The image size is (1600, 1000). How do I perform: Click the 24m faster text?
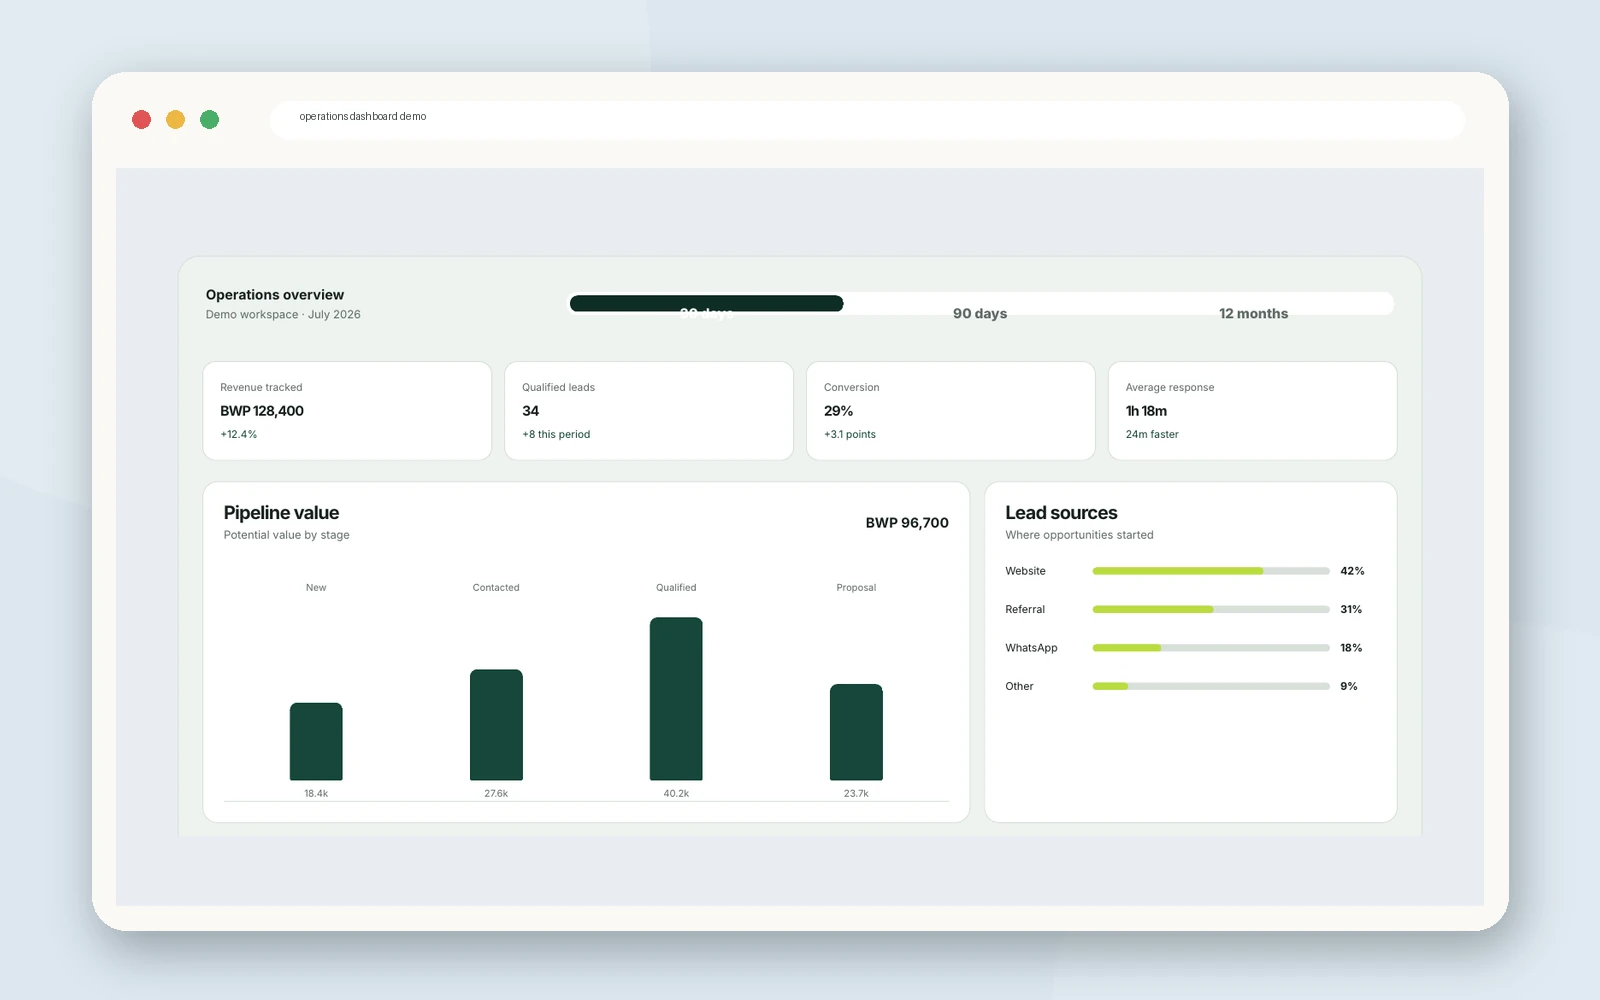tap(1152, 434)
